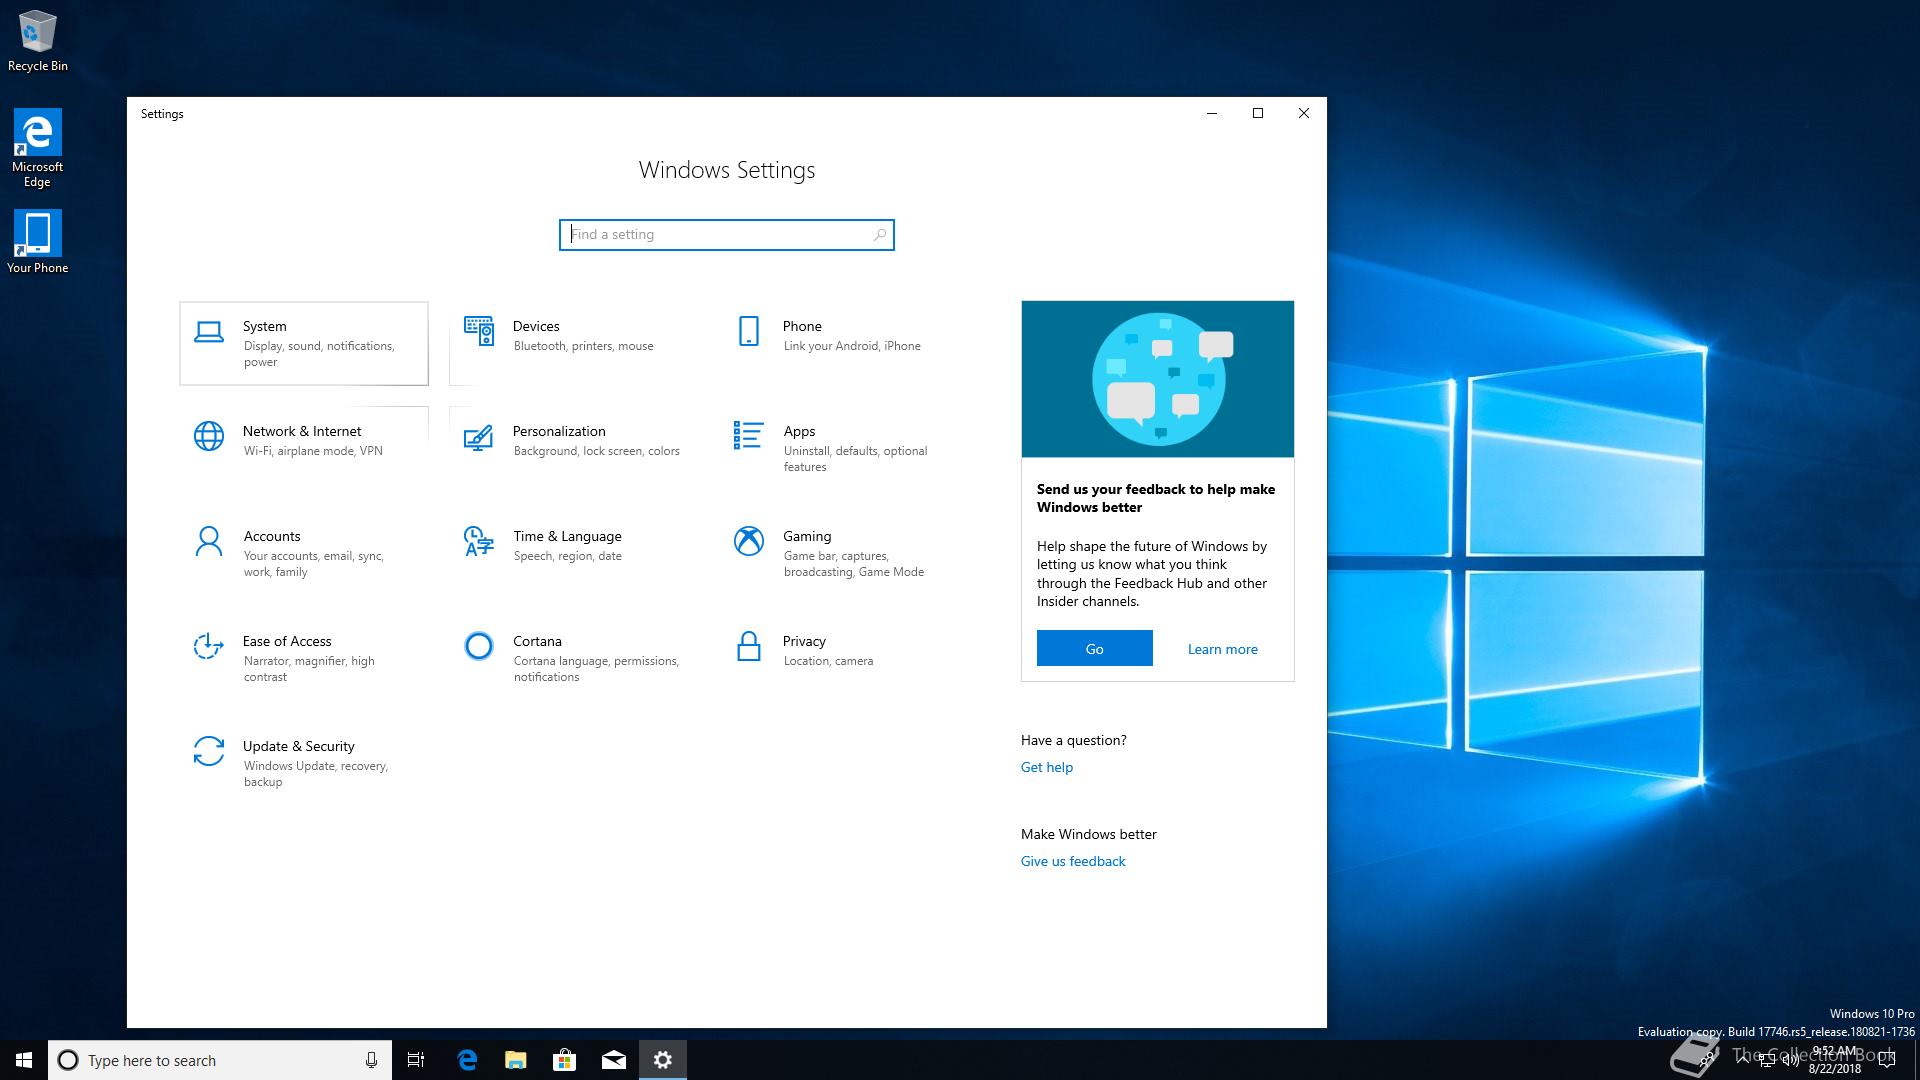
Task: Click the Personalization category title
Action: coord(559,431)
